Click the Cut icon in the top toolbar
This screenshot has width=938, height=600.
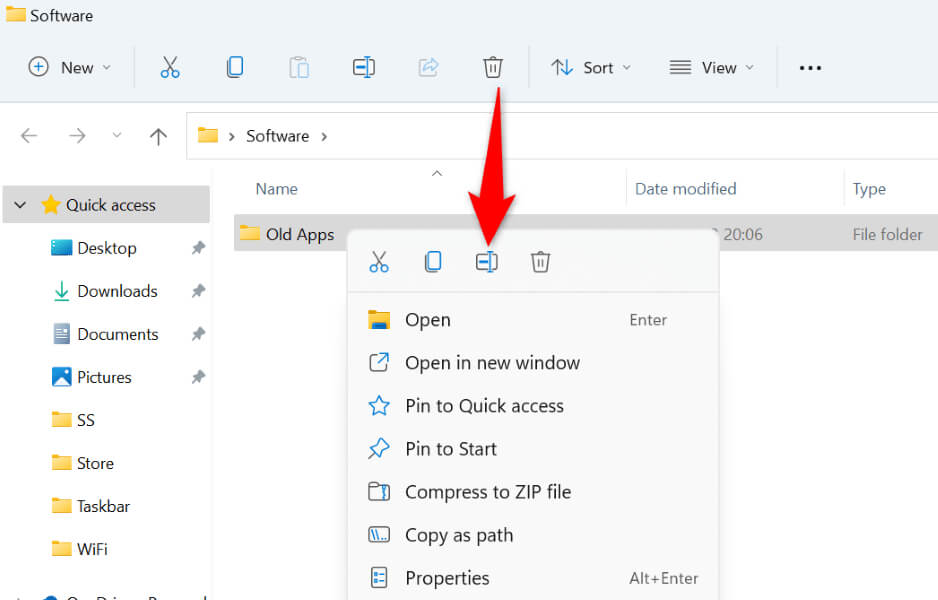pyautogui.click(x=170, y=67)
